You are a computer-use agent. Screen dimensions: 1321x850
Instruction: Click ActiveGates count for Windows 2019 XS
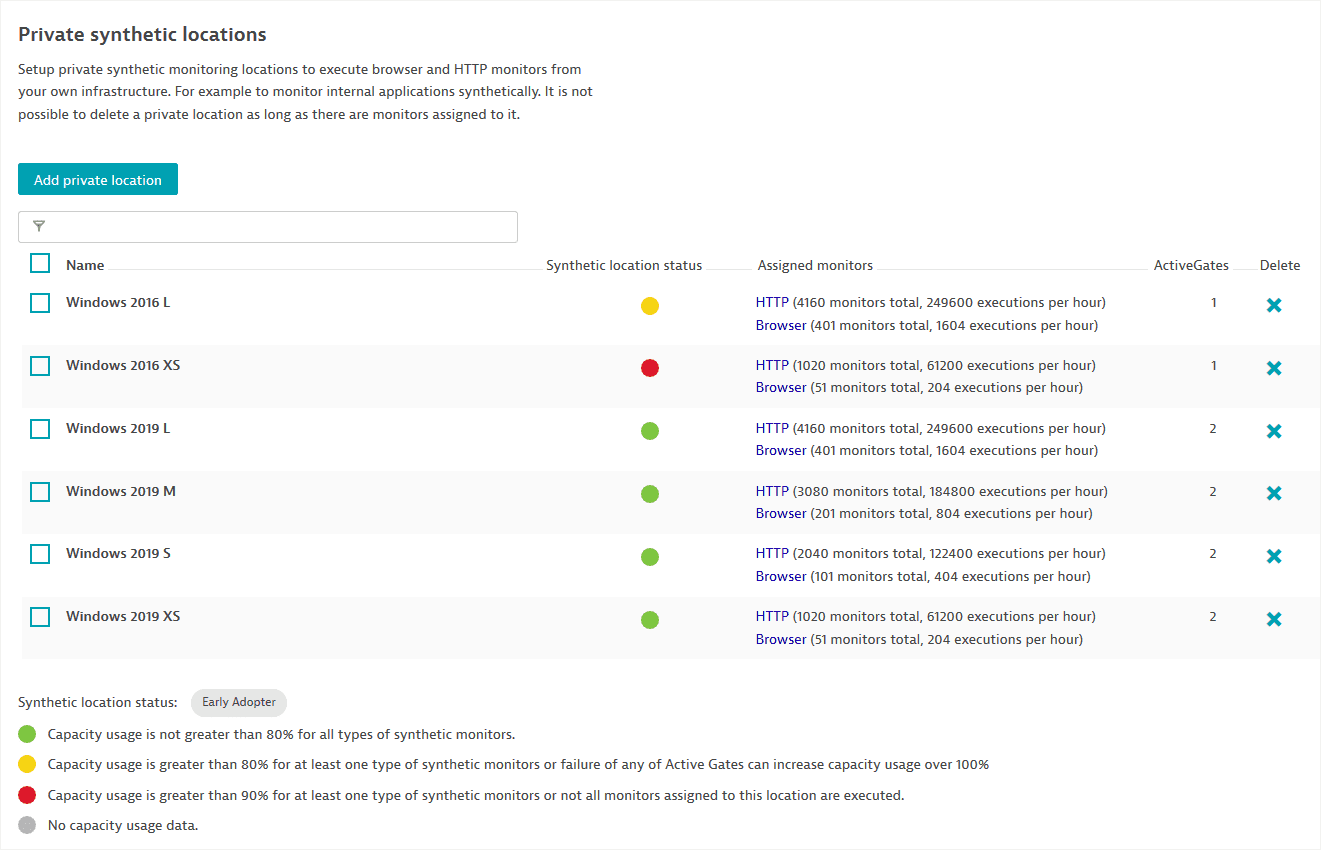[1213, 616]
